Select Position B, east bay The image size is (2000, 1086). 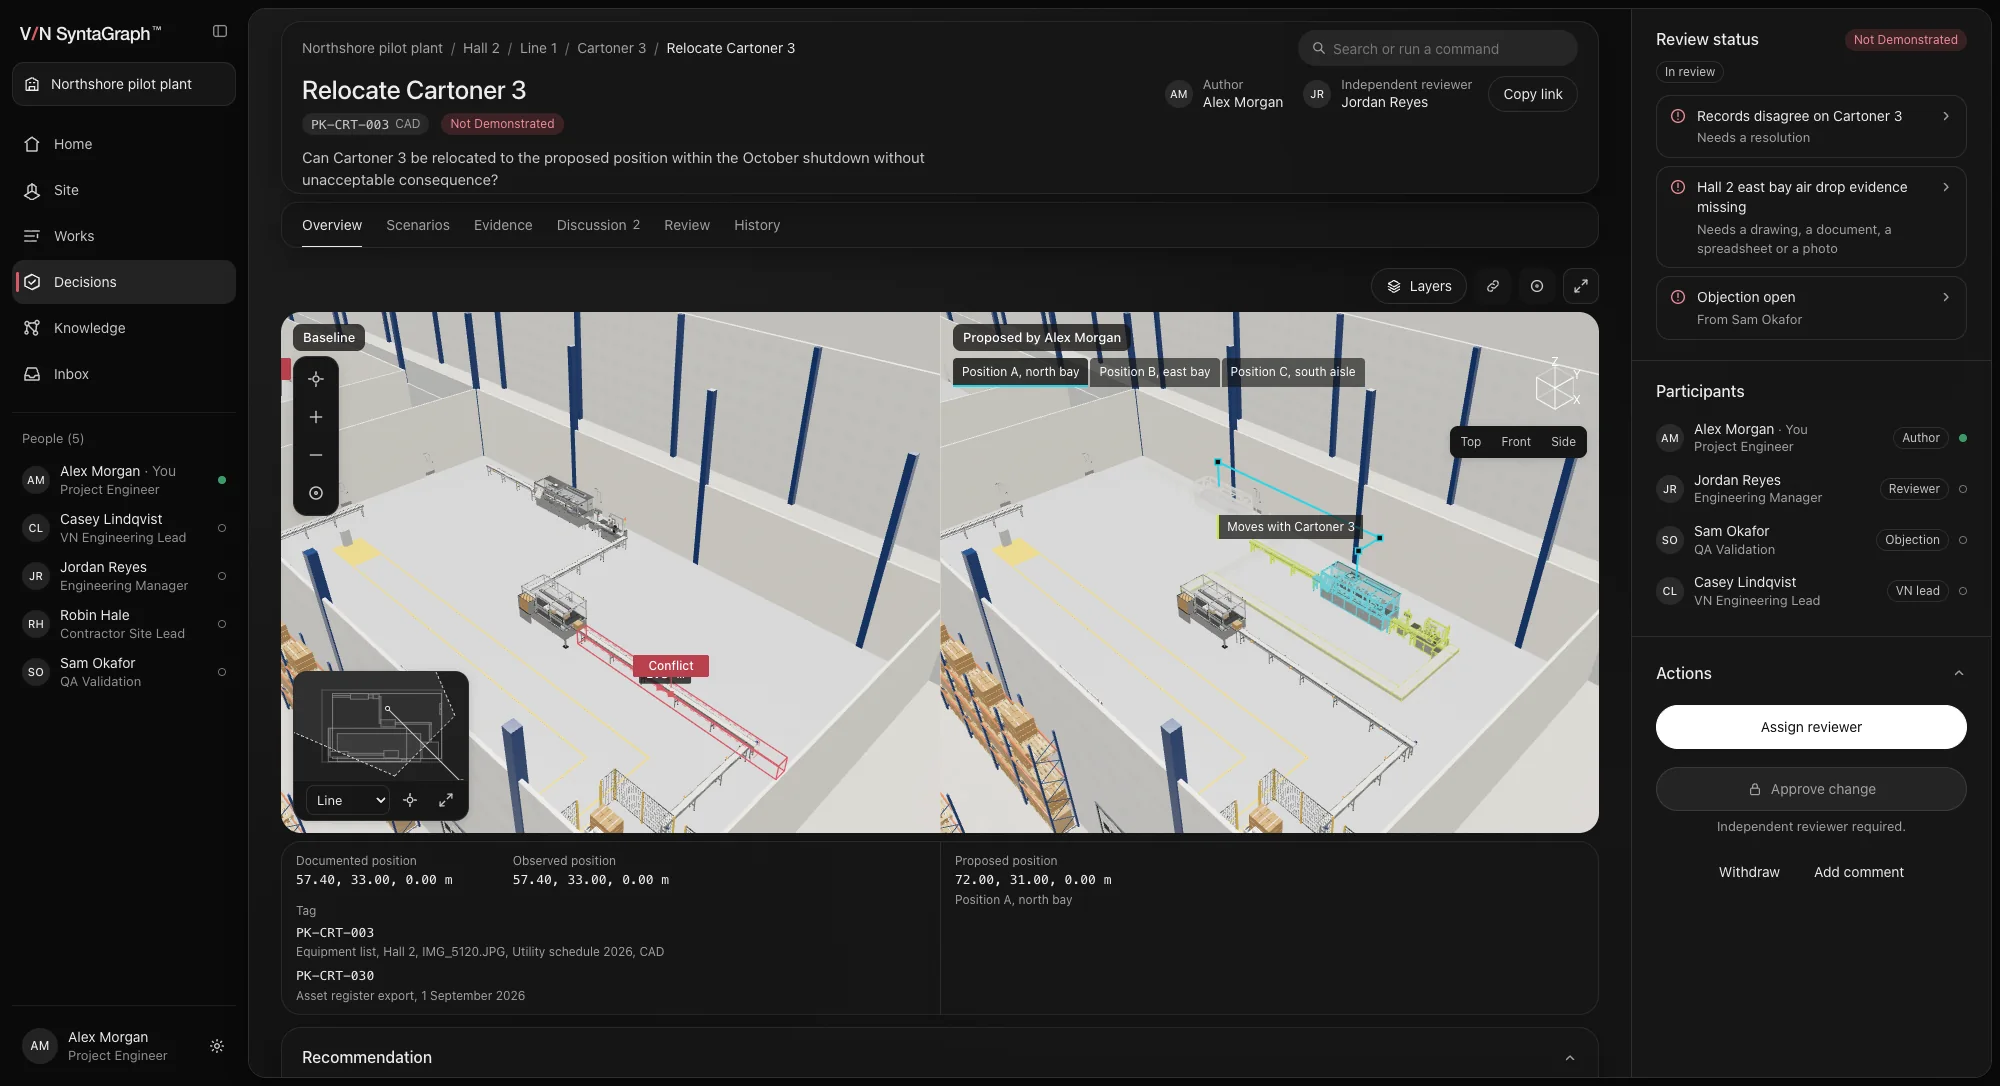point(1154,372)
